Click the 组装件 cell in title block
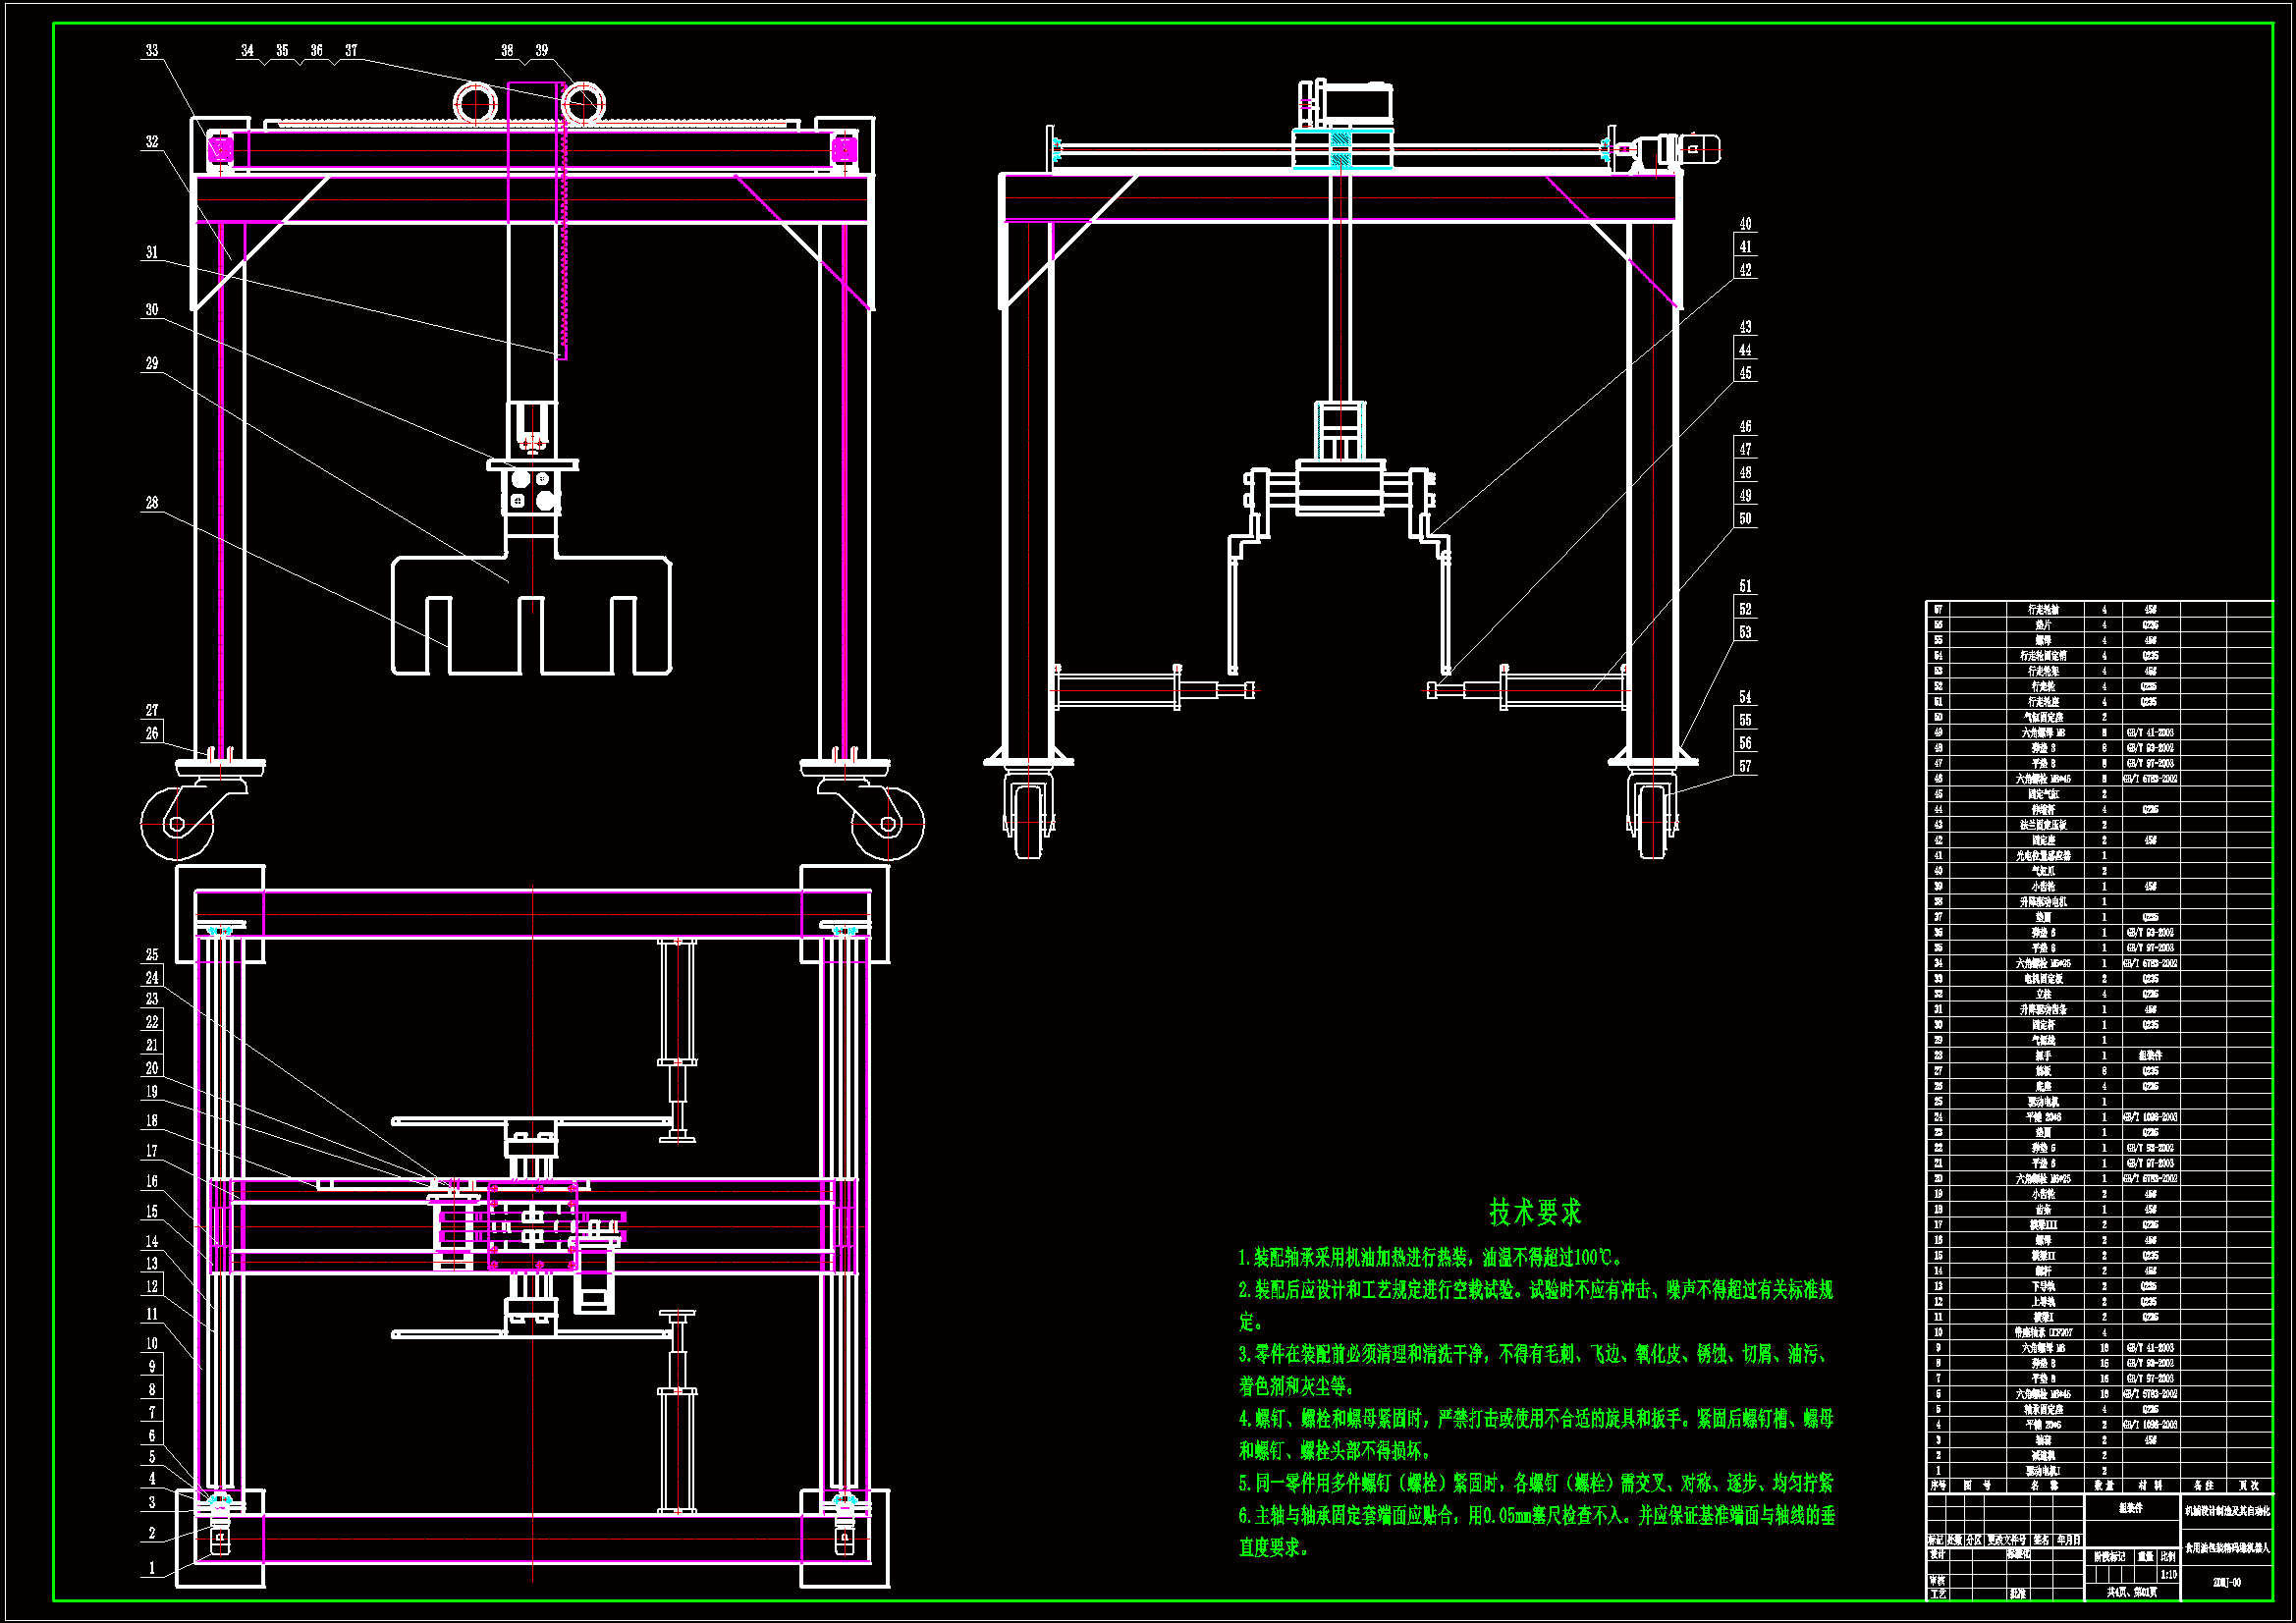 click(2131, 1508)
